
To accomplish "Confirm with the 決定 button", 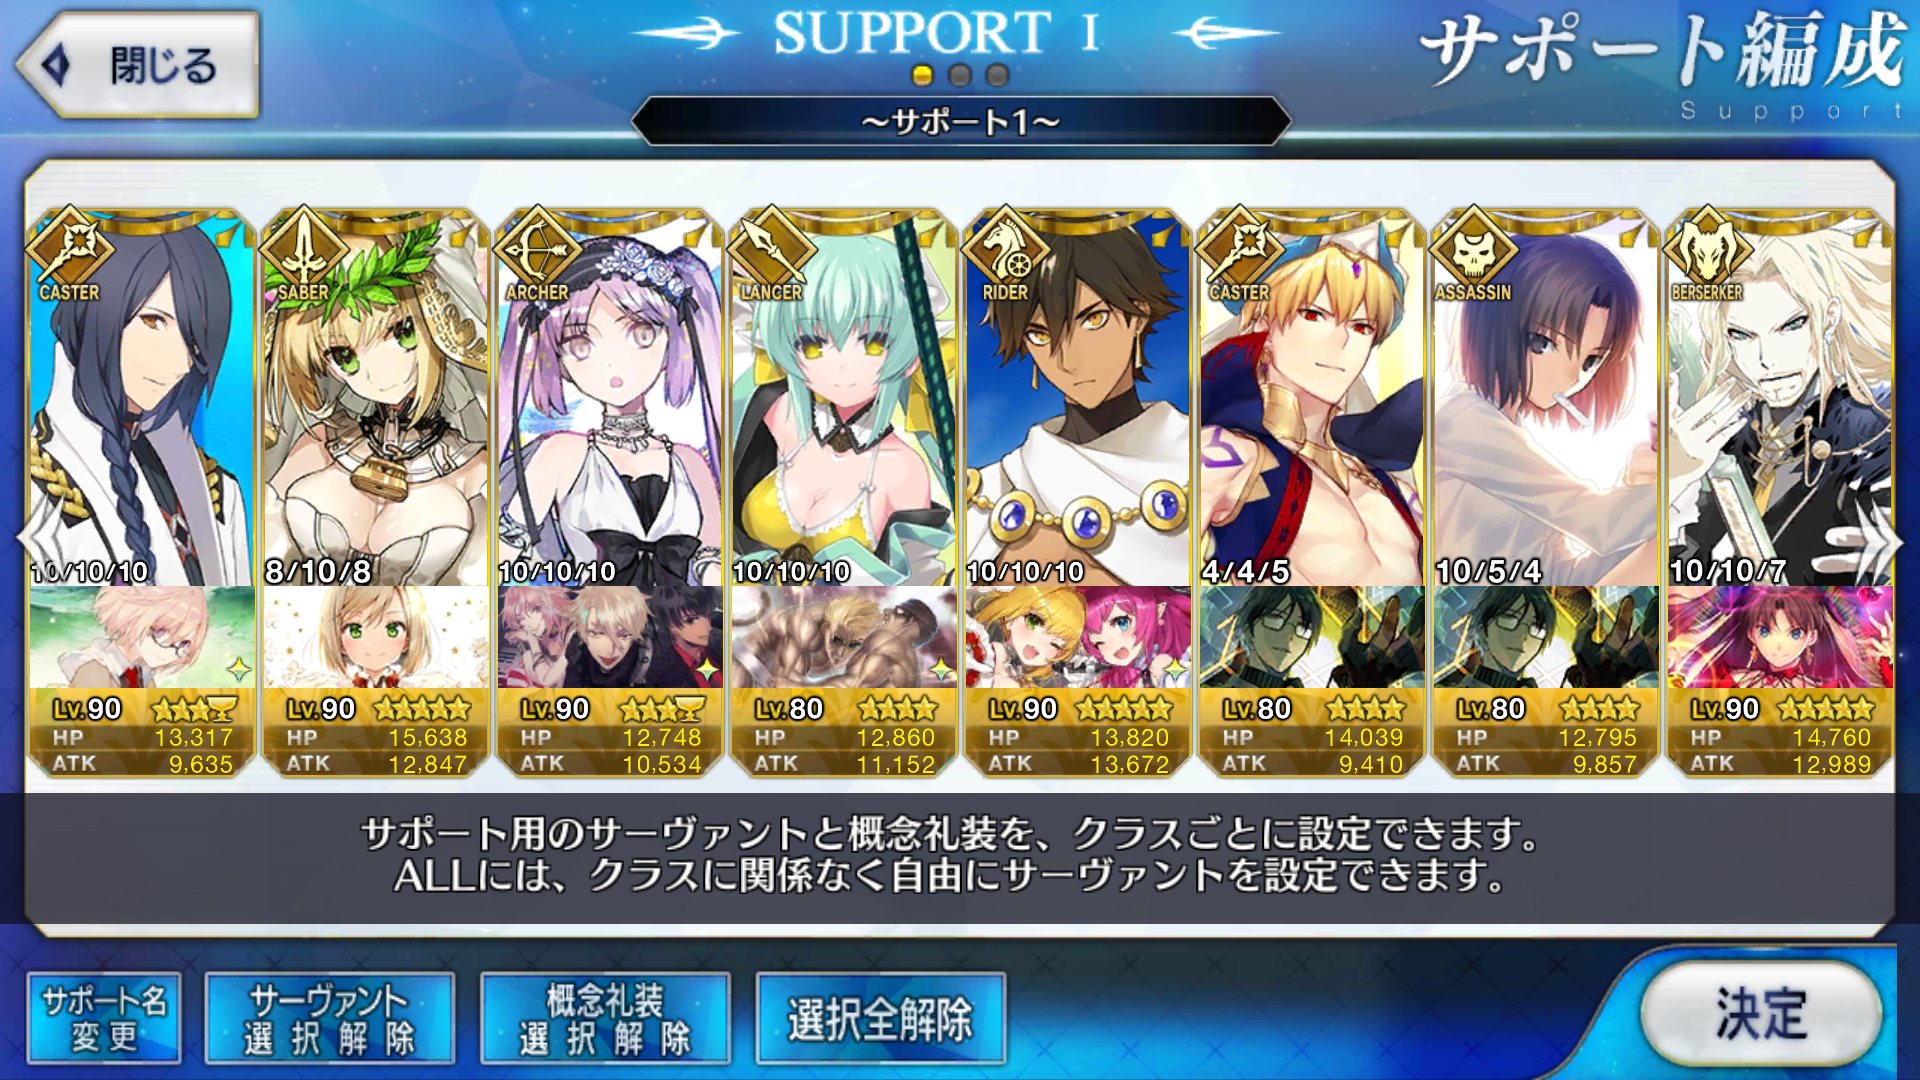I will [x=1761, y=1014].
